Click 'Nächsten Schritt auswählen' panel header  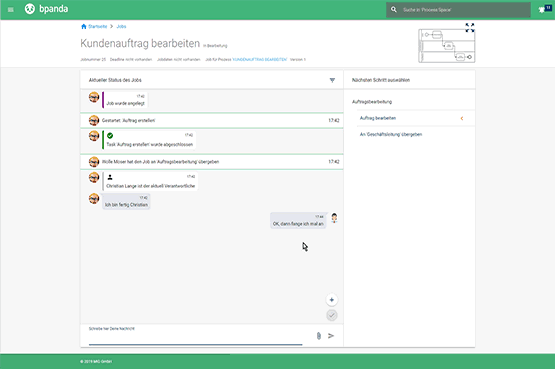click(381, 80)
